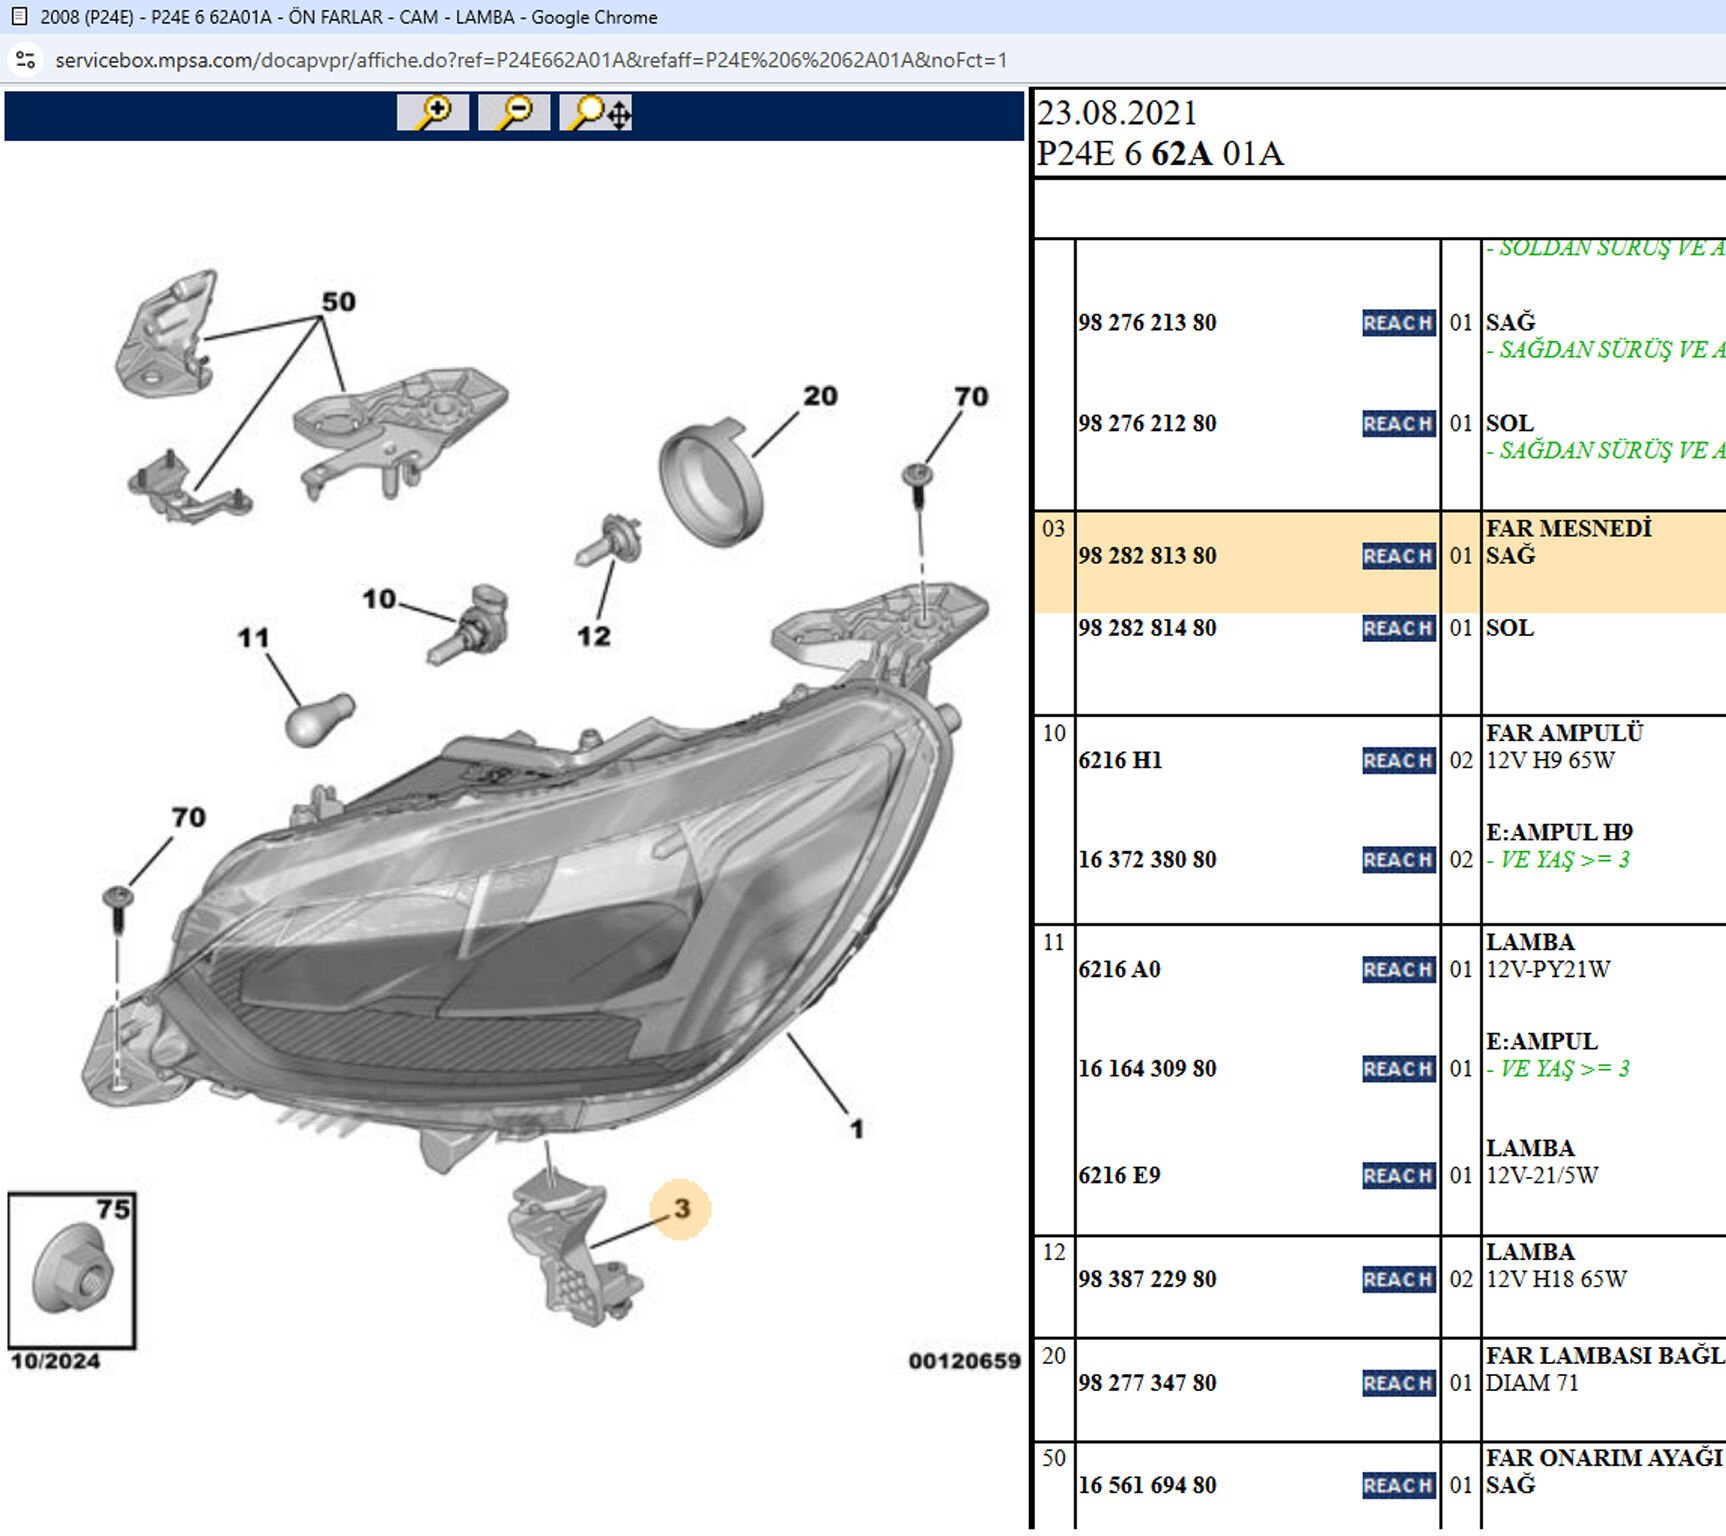Click the zoom out magnifier icon
This screenshot has width=1726, height=1536.
tap(514, 112)
